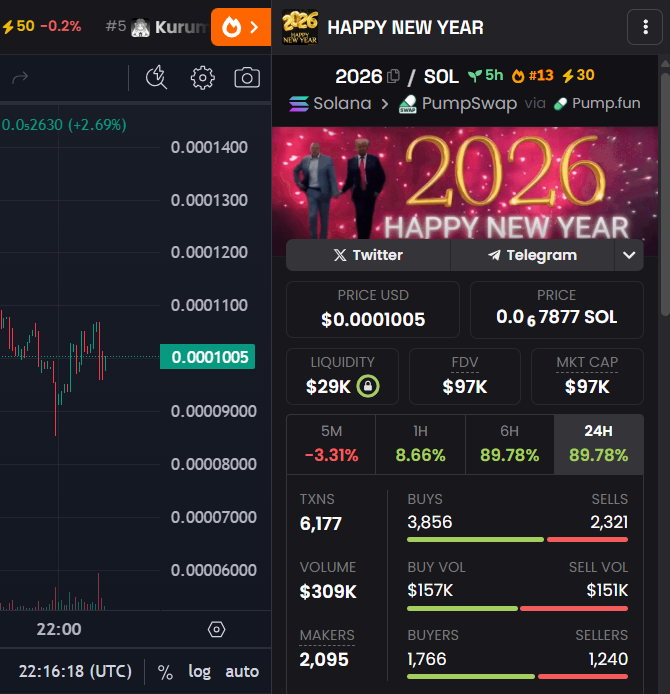Click the Solana chain logo
Viewport: 670px width, 694px height.
[x=299, y=104]
